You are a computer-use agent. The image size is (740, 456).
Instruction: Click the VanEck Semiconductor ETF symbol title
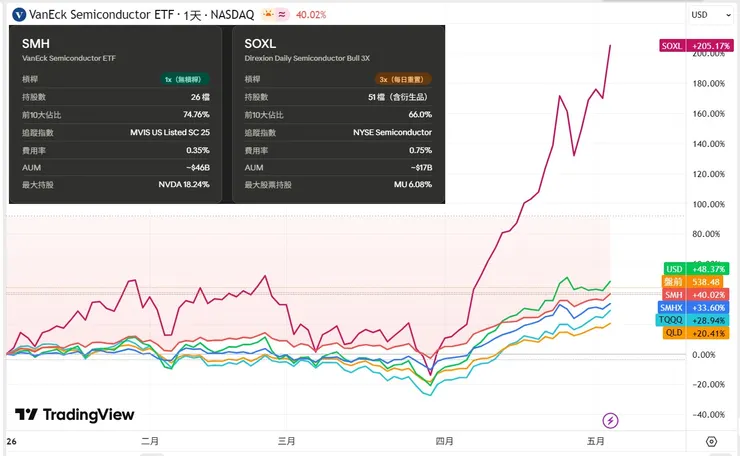pos(101,15)
